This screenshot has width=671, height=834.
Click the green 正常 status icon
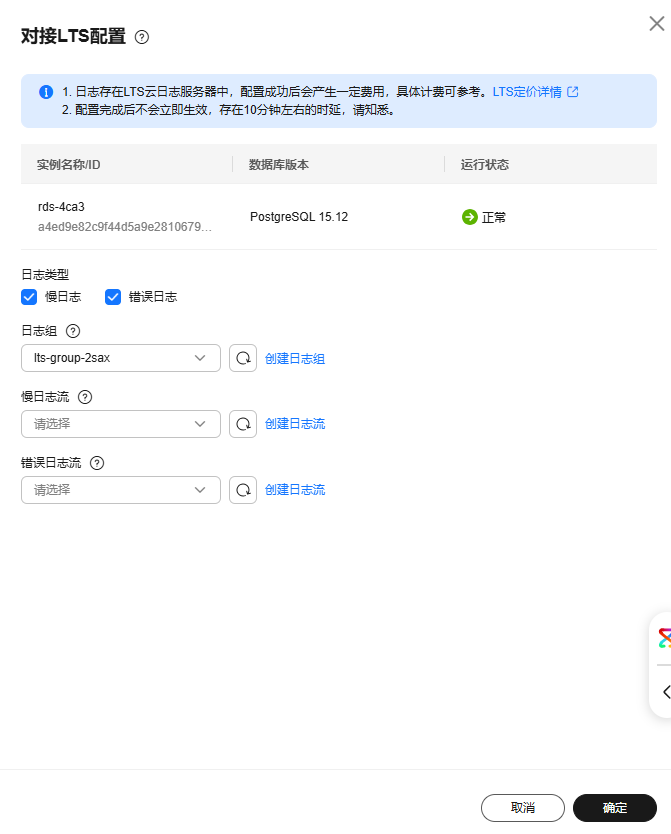[469, 217]
